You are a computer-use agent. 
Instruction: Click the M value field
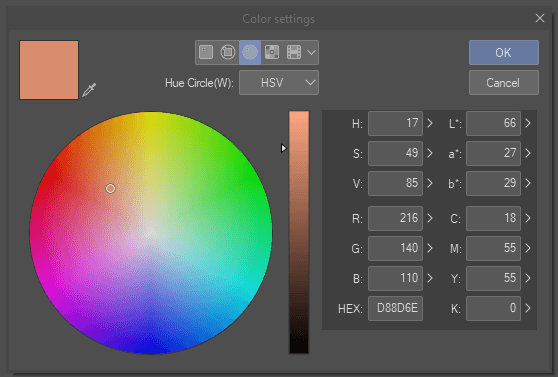click(493, 248)
